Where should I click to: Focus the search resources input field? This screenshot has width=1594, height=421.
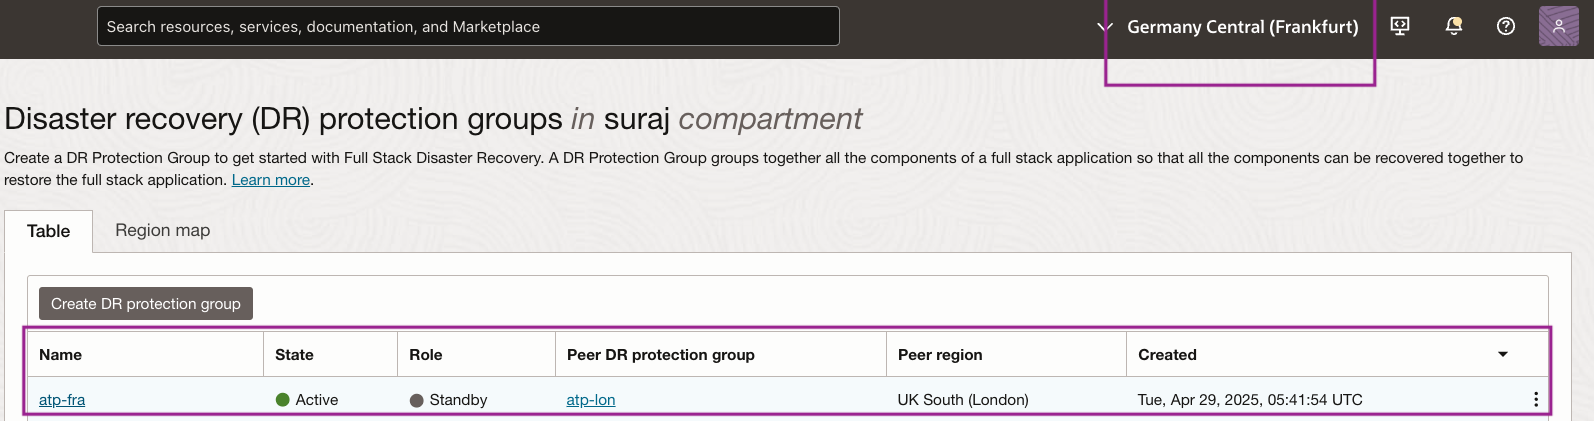[468, 27]
